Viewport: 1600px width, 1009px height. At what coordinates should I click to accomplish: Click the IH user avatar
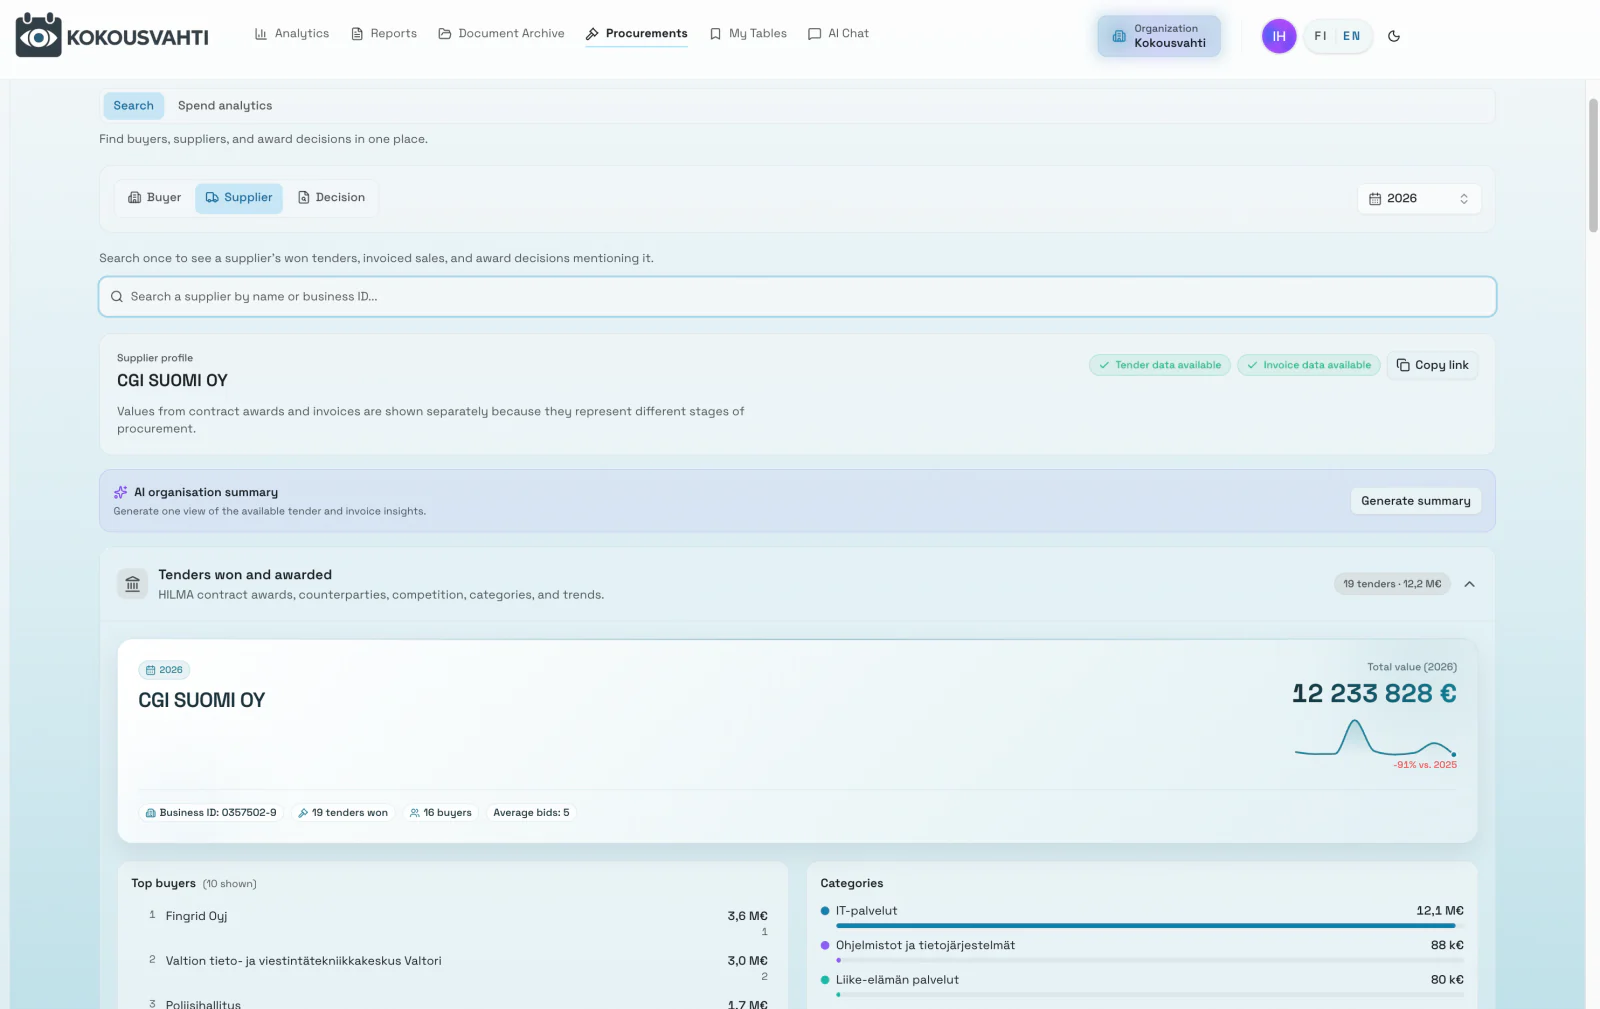[x=1279, y=36]
